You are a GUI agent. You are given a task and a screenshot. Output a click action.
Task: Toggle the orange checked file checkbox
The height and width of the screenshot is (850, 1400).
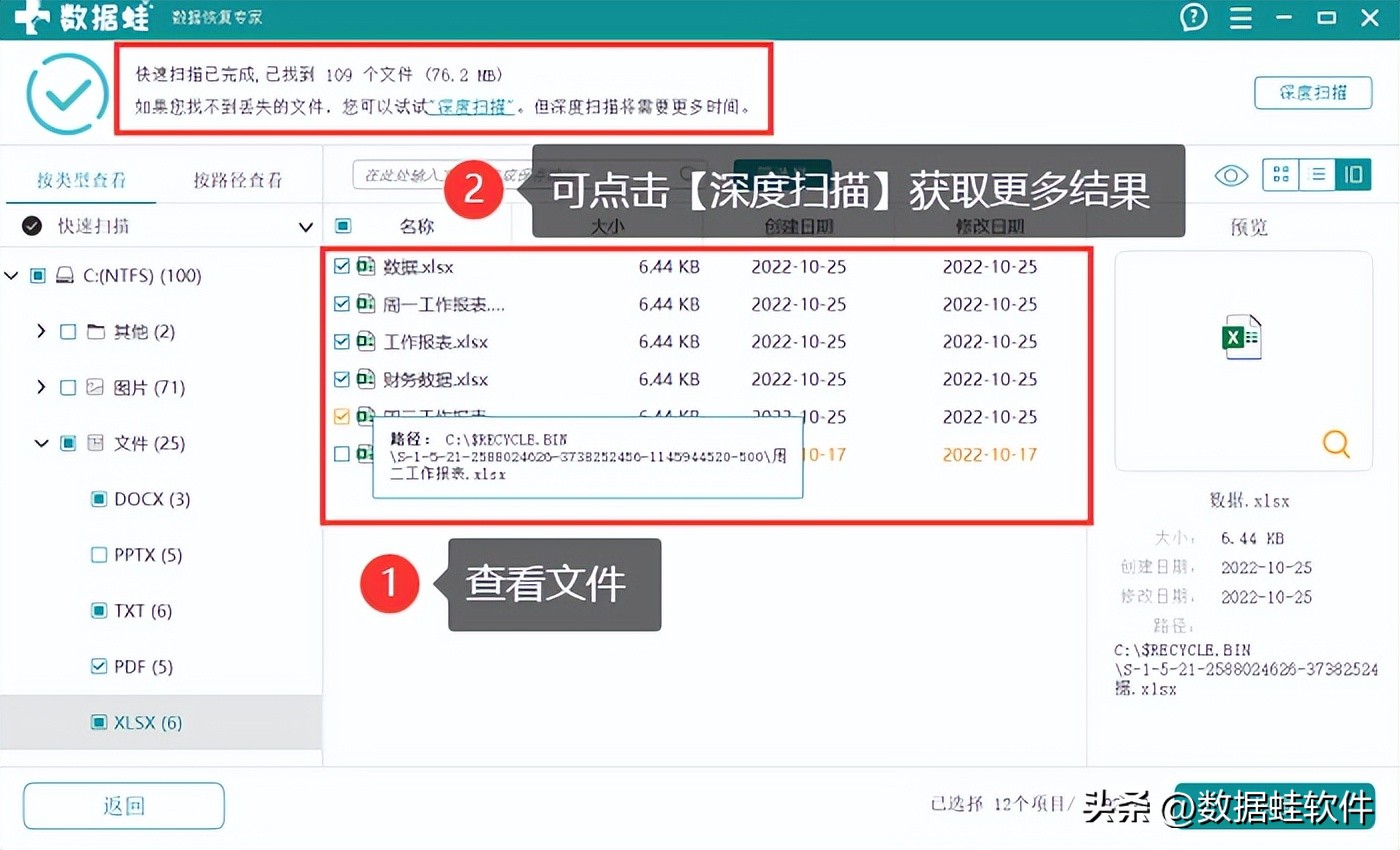coord(342,416)
